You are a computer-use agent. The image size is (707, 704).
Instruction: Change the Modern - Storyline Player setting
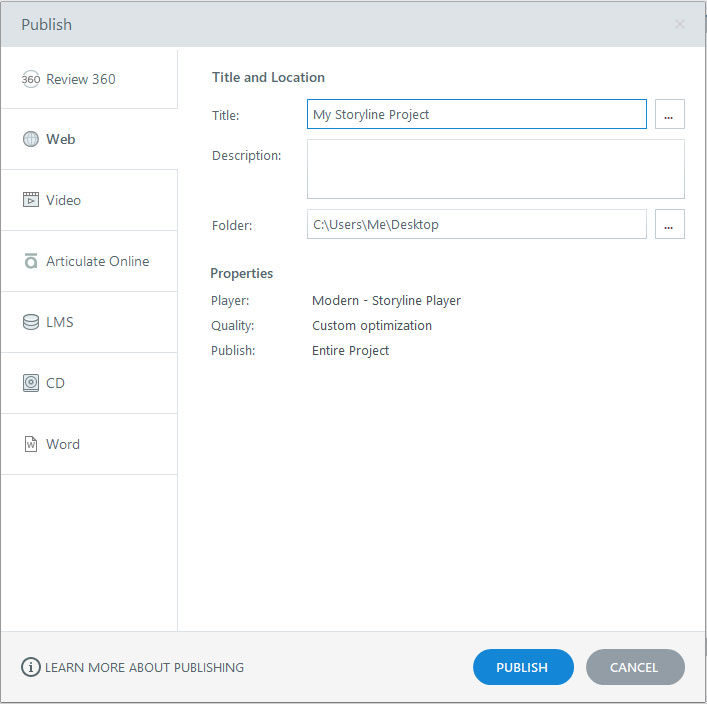pyautogui.click(x=386, y=300)
